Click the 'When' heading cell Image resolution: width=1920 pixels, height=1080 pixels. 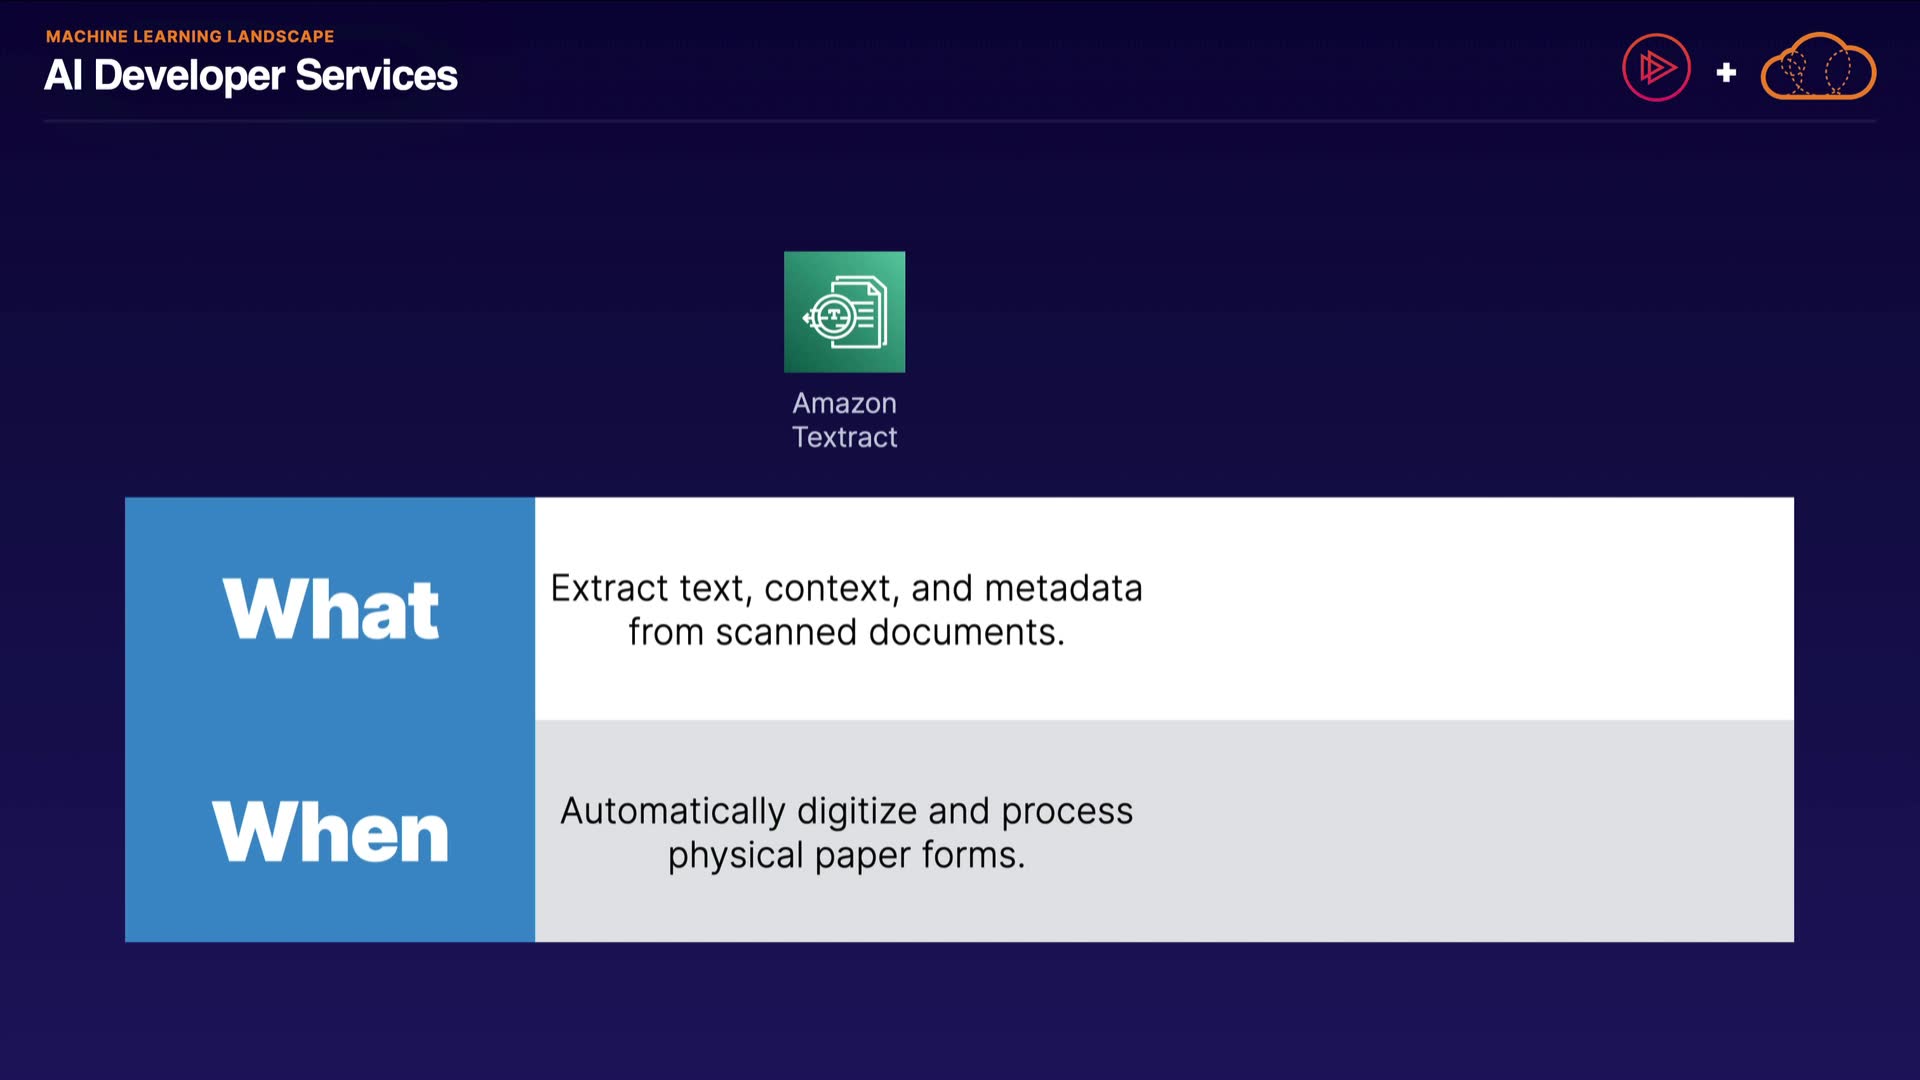point(330,831)
